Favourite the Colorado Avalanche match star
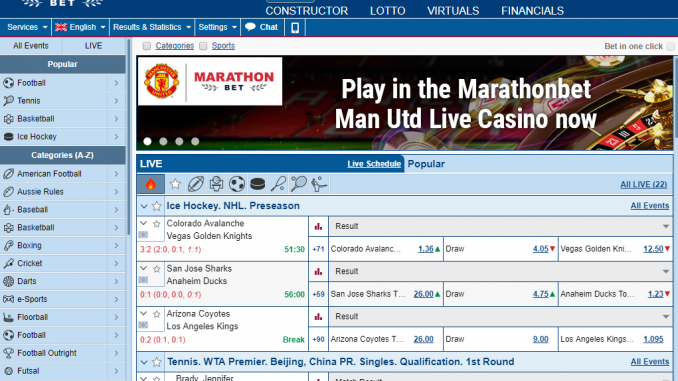This screenshot has width=678, height=381. tap(157, 224)
